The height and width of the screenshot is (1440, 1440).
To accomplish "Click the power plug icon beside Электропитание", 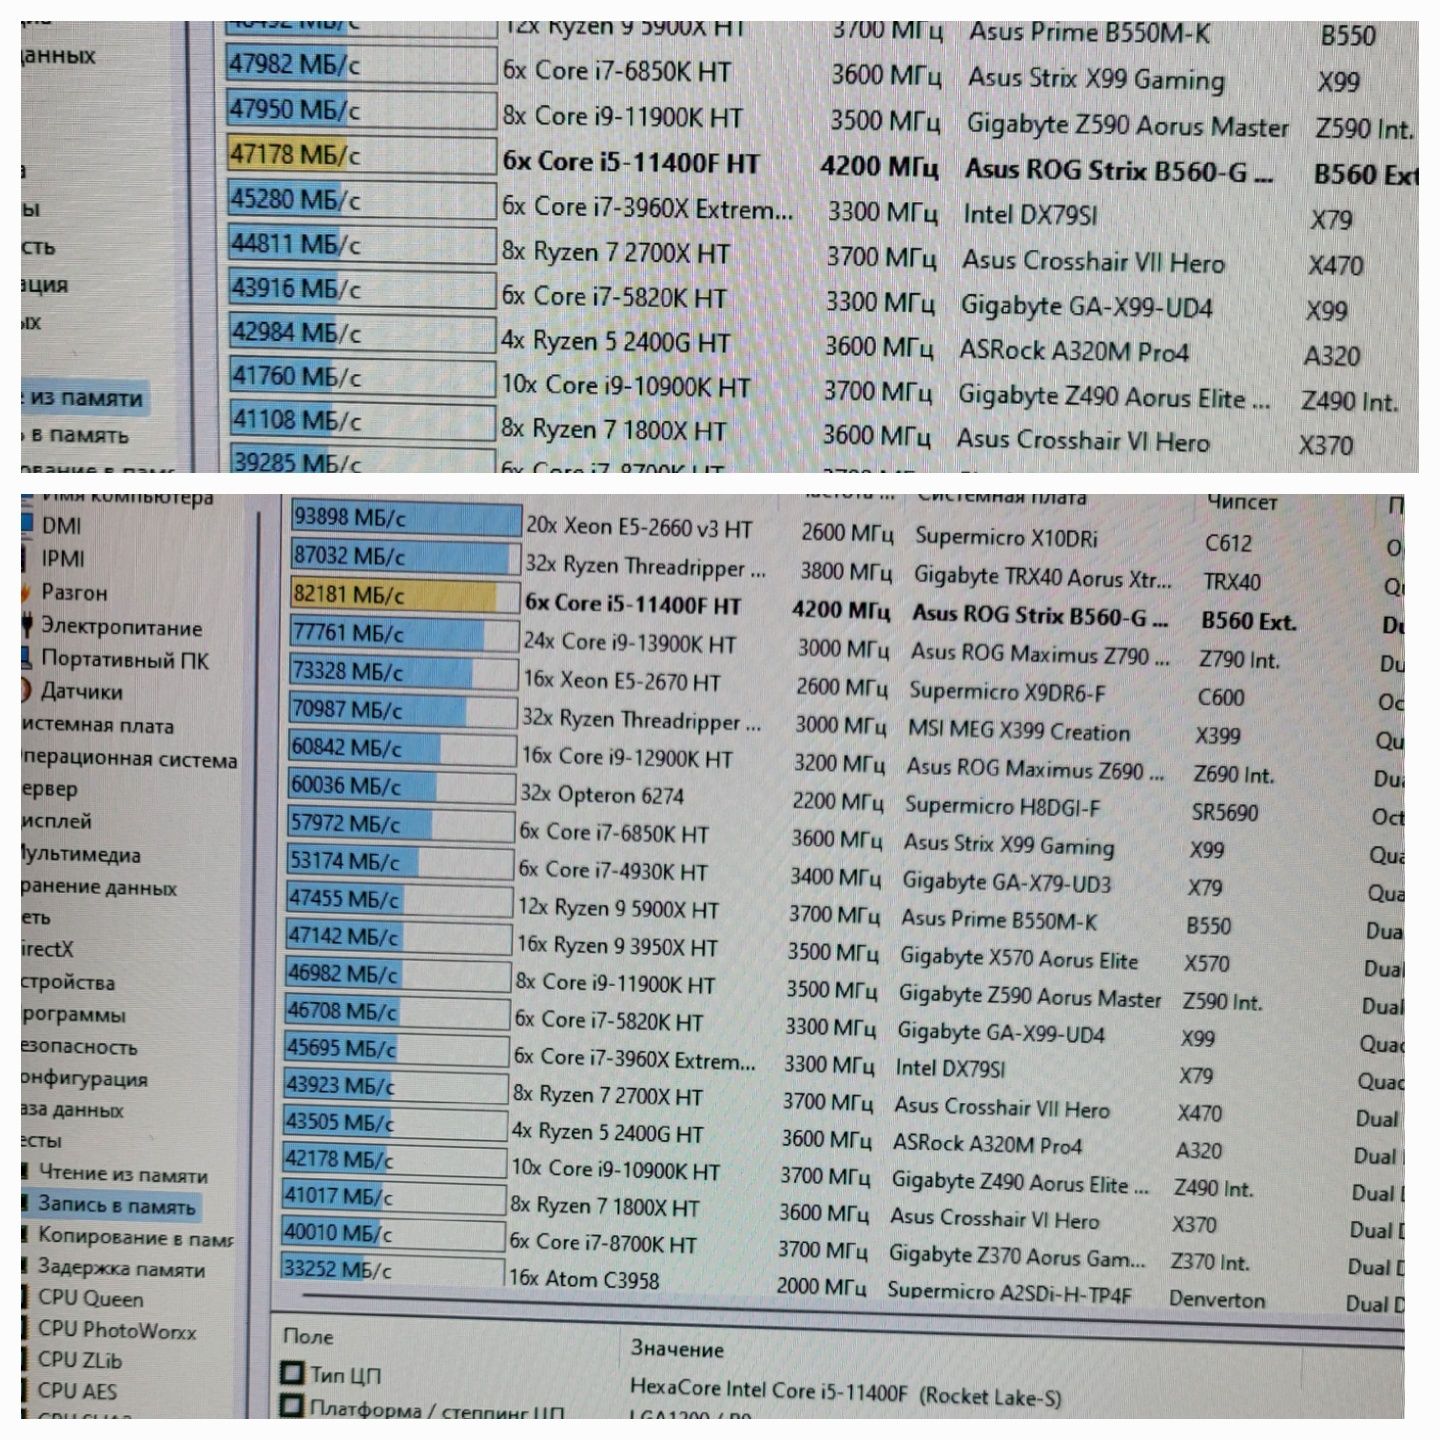I will click(x=27, y=627).
